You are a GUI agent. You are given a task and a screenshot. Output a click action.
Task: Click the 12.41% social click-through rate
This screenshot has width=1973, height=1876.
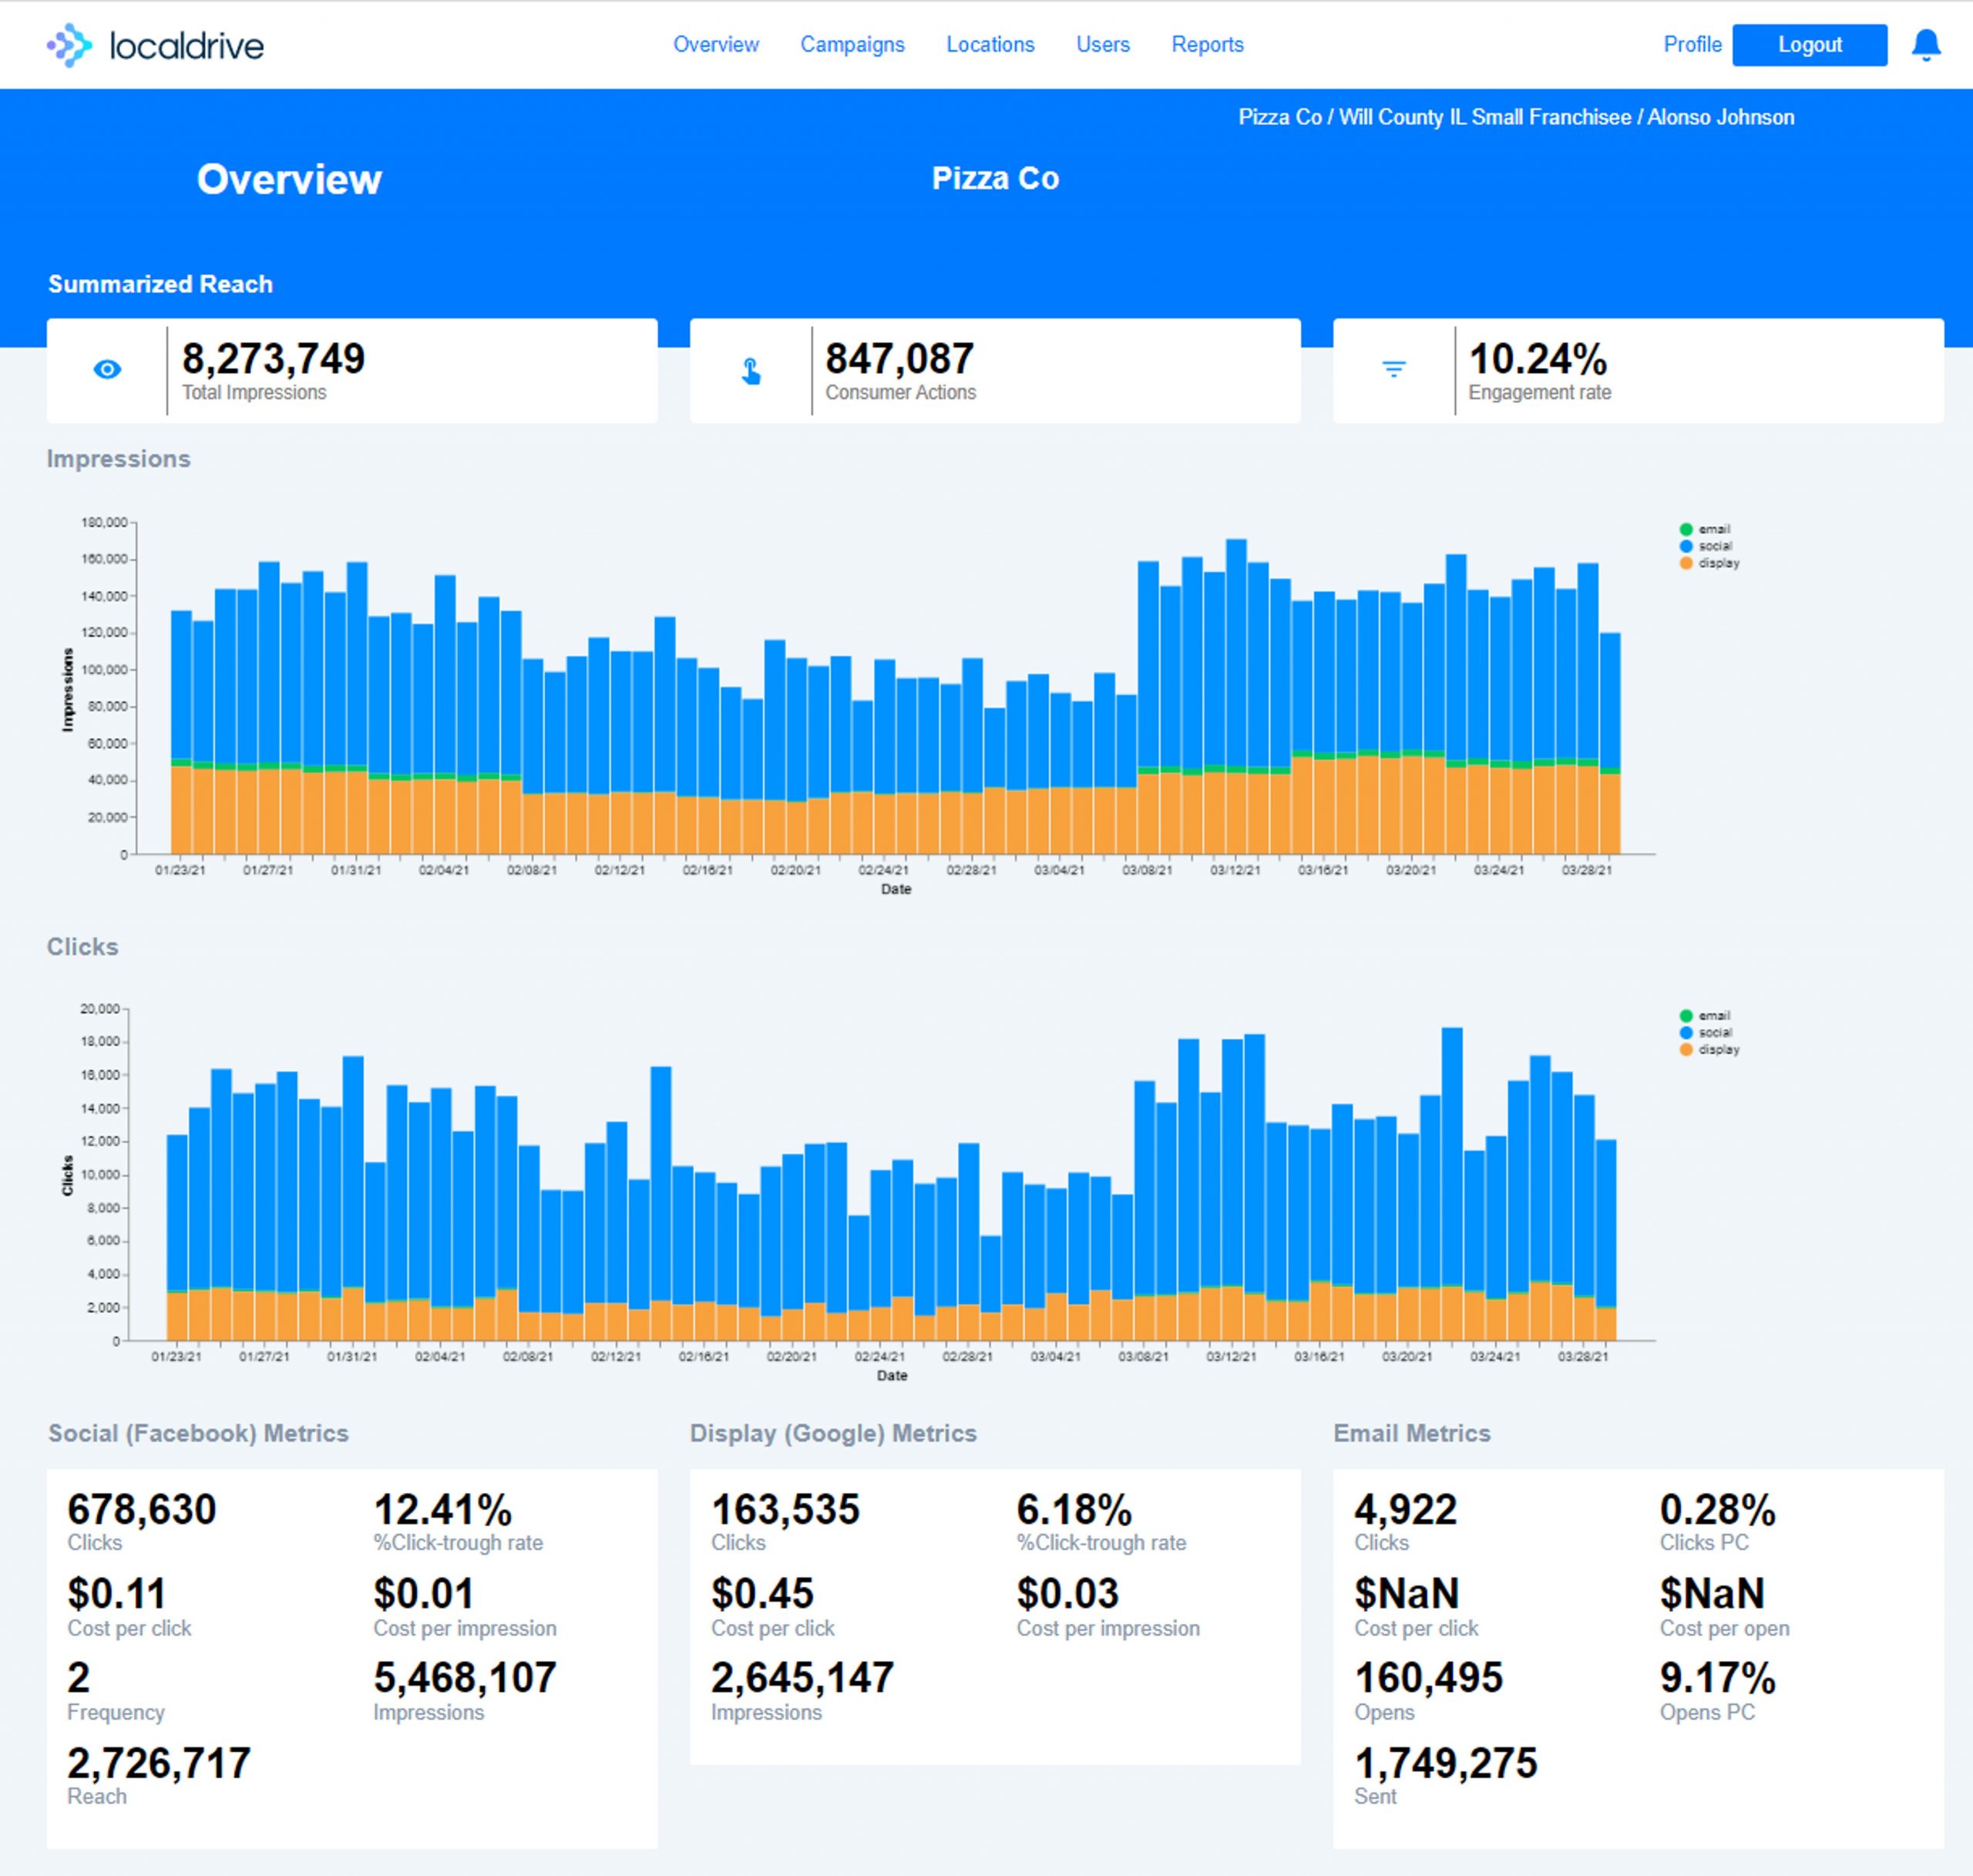[442, 1509]
